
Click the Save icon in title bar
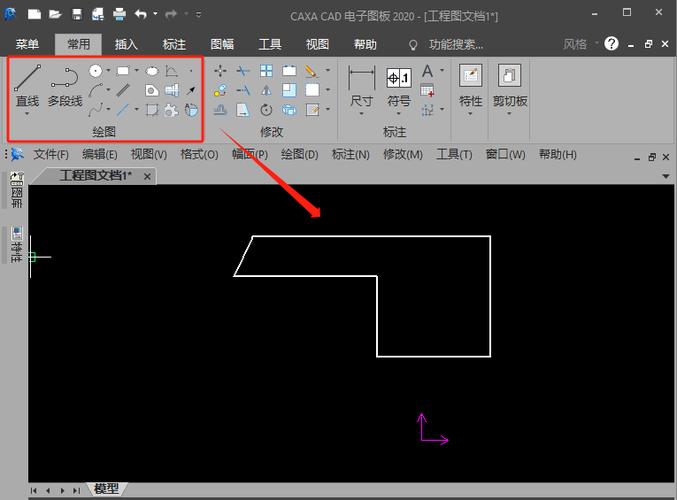click(x=77, y=14)
